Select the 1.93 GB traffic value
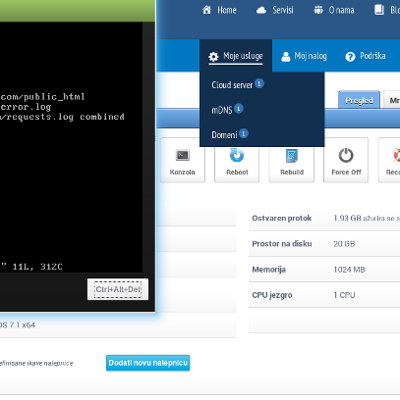 (347, 218)
